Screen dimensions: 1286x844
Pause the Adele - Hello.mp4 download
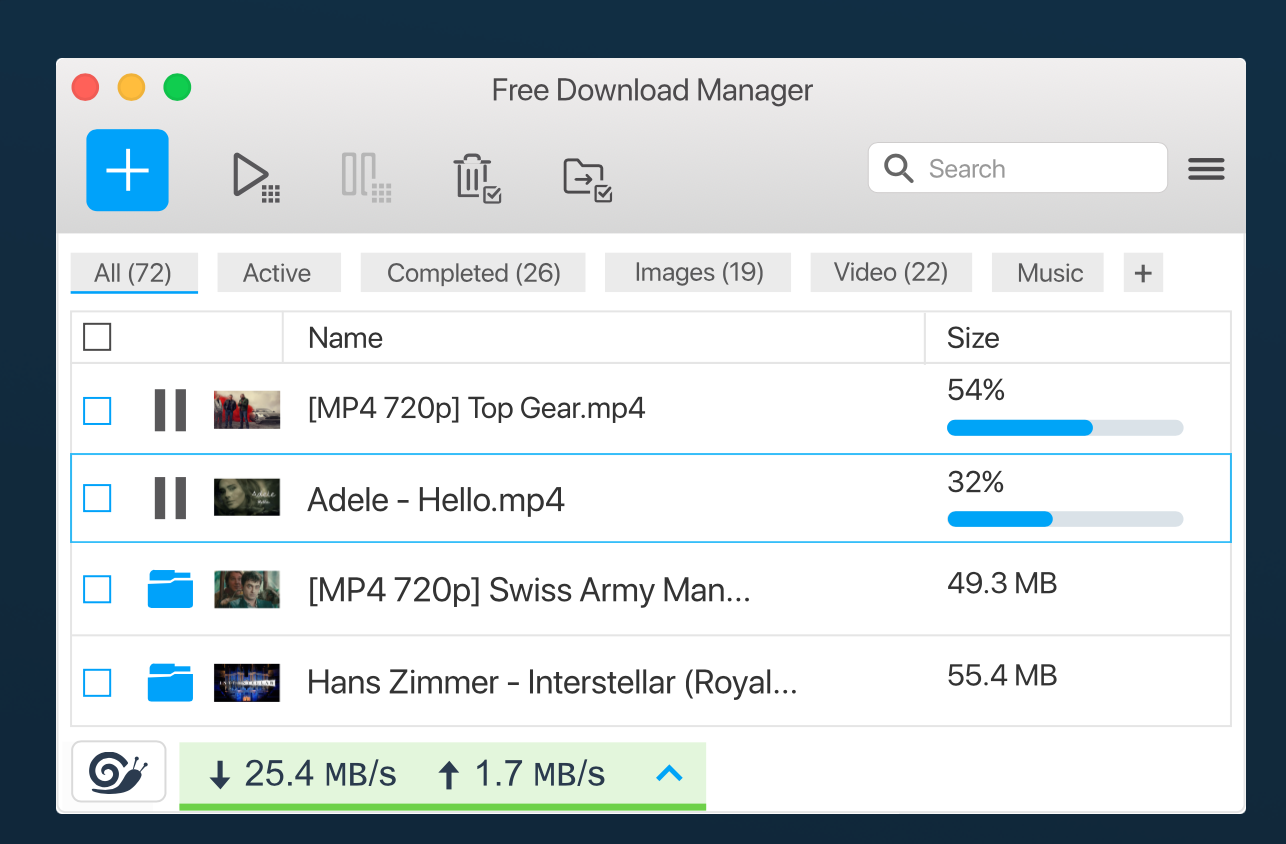tap(170, 498)
